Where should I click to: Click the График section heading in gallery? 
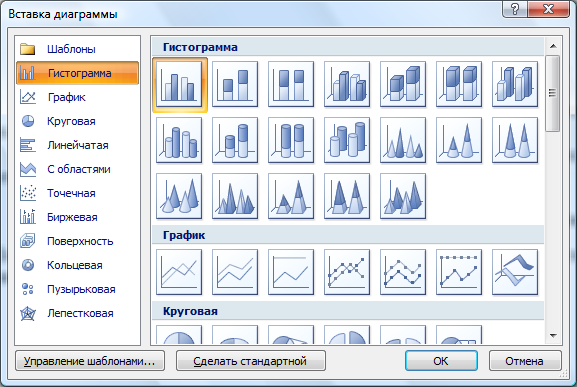click(184, 235)
